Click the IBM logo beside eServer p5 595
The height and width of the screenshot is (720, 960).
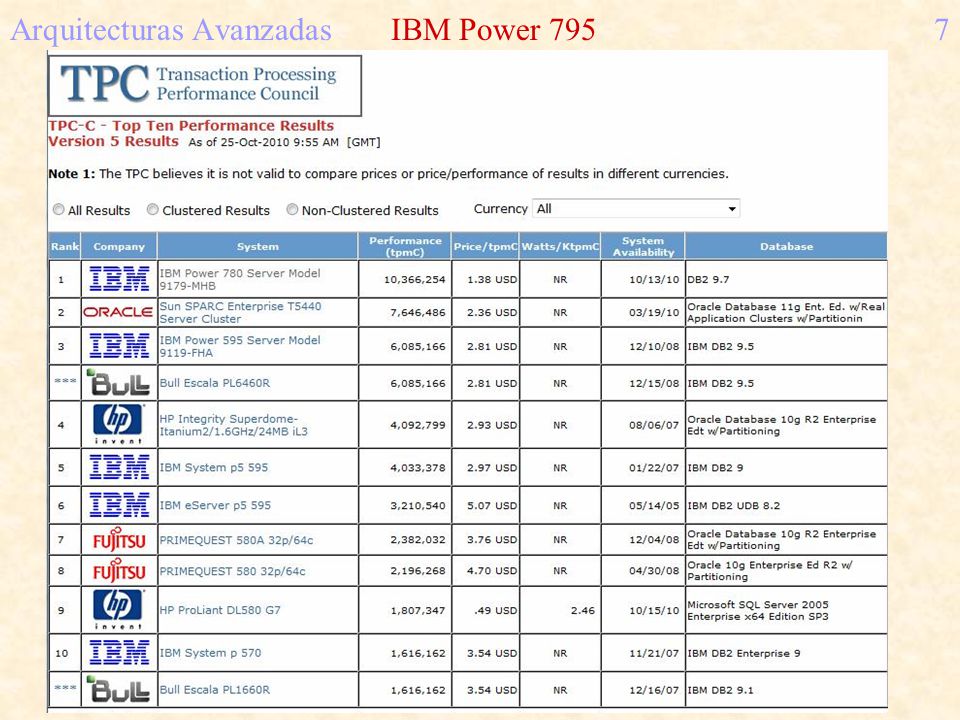click(x=119, y=505)
